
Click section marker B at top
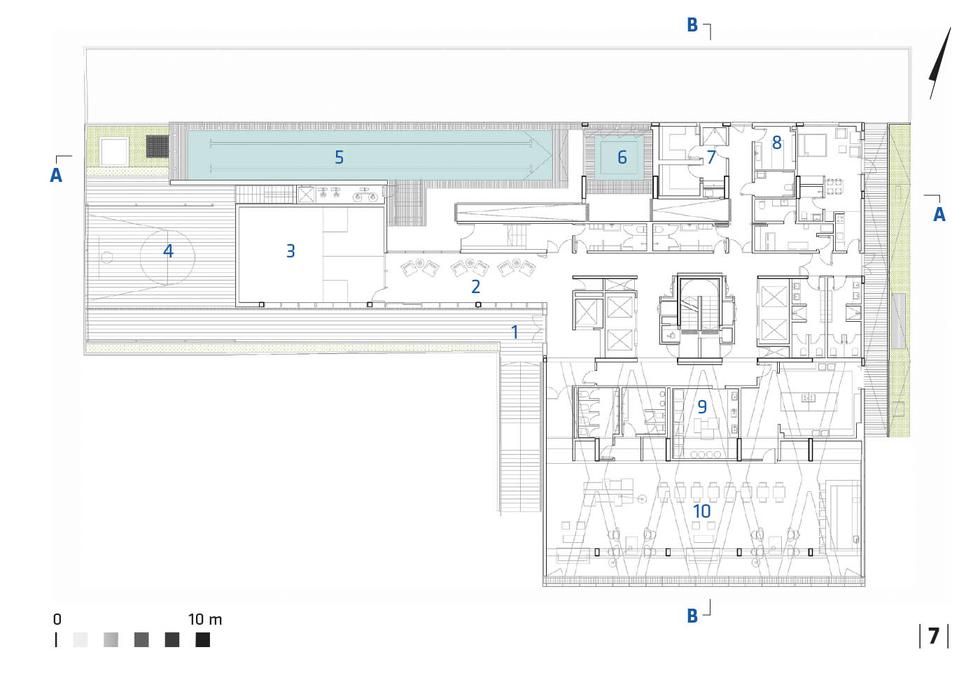click(x=692, y=26)
